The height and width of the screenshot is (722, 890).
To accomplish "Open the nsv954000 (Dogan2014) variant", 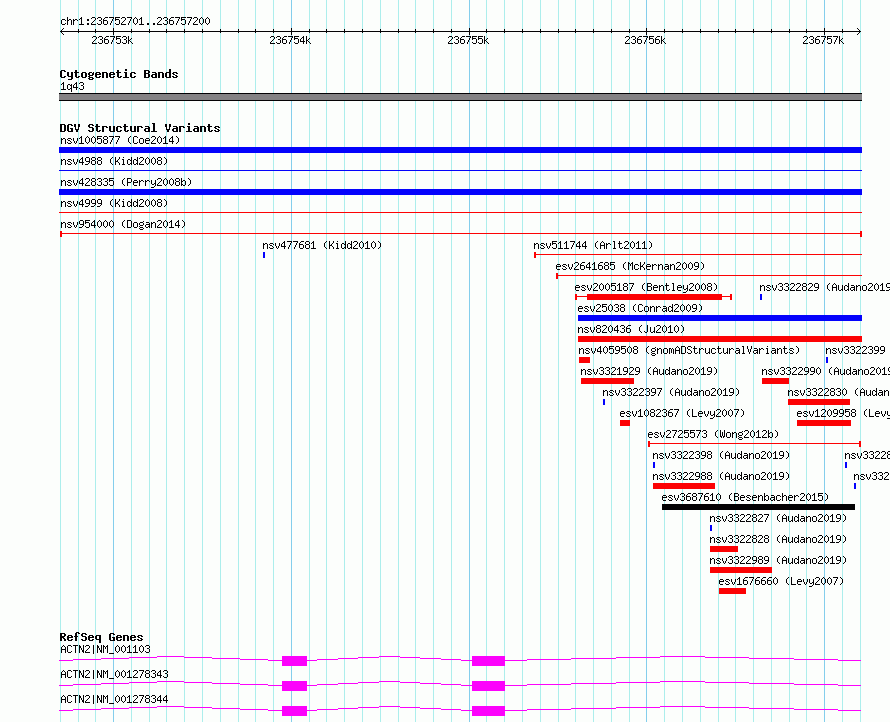I will coord(123,224).
